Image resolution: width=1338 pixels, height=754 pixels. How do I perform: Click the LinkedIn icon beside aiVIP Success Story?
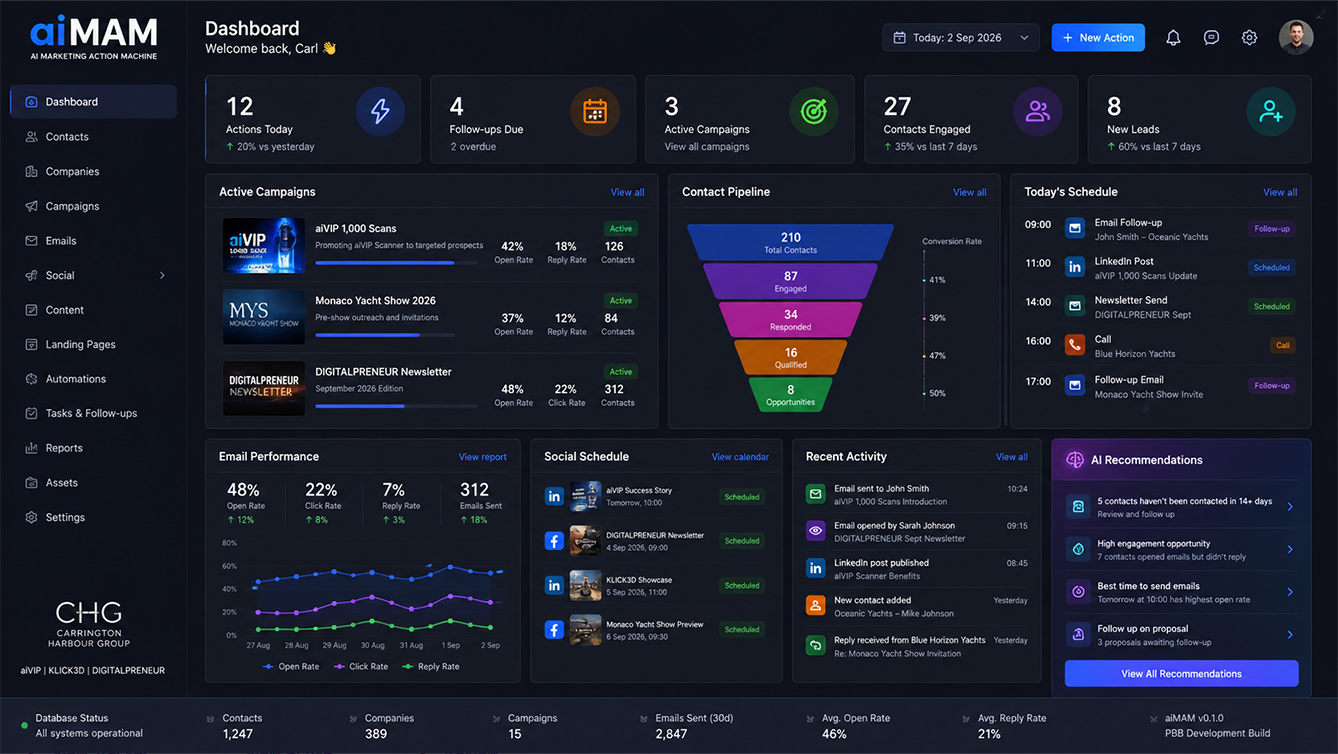(x=554, y=496)
